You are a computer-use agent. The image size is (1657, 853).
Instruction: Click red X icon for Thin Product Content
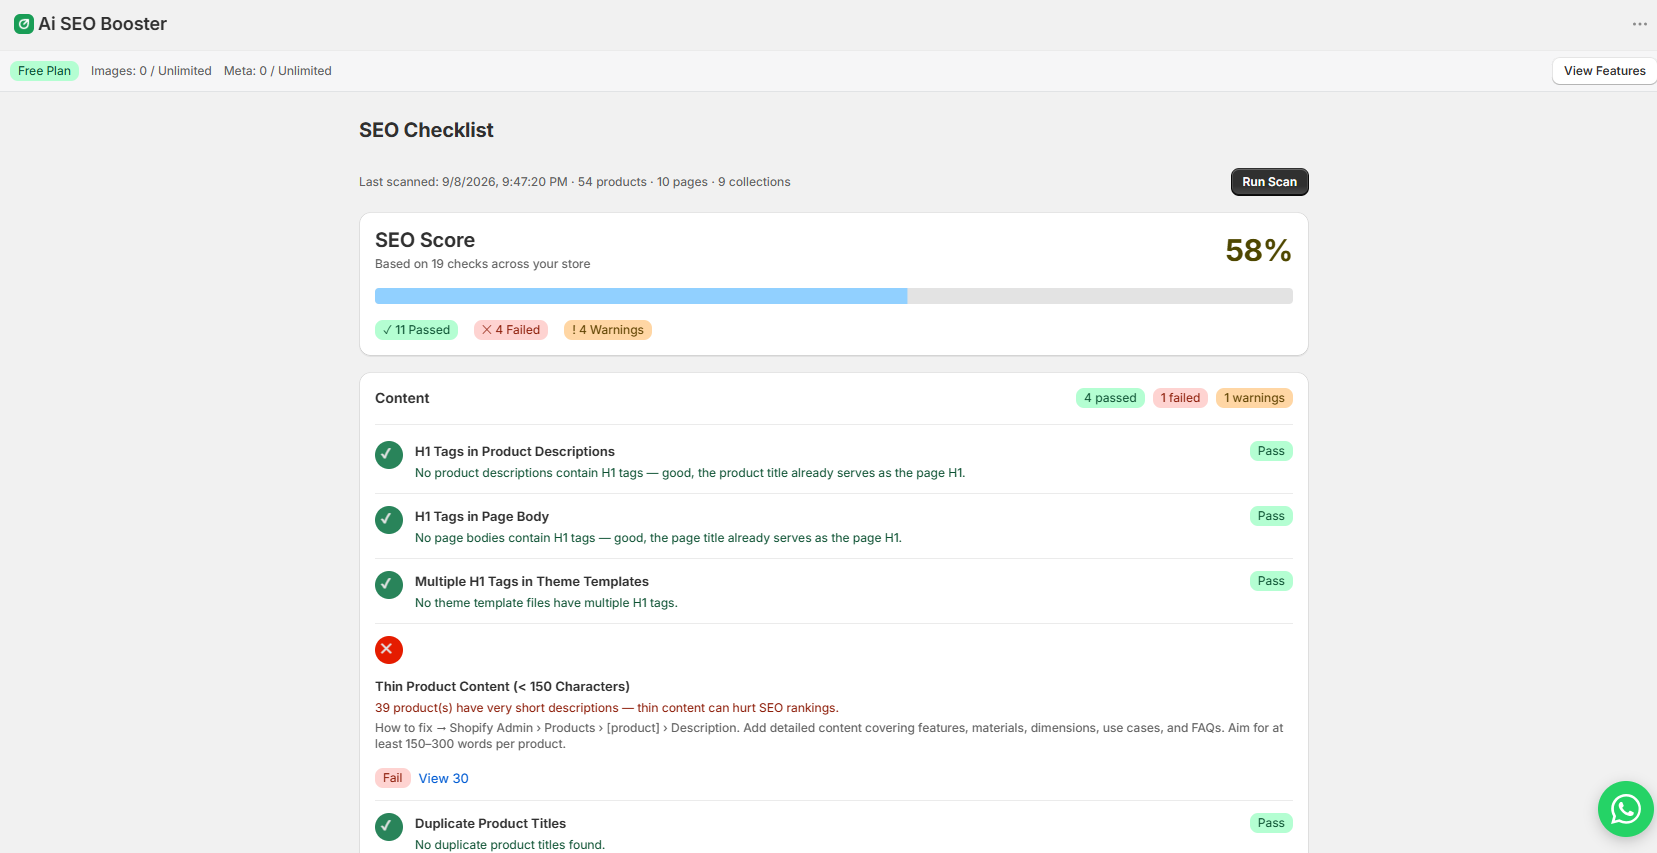(x=389, y=650)
